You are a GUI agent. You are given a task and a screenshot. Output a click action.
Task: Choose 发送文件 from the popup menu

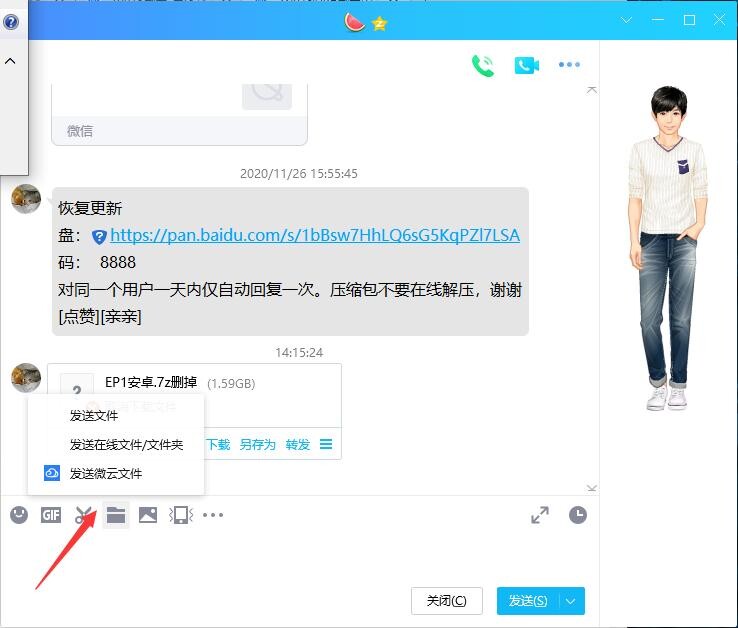[x=94, y=416]
